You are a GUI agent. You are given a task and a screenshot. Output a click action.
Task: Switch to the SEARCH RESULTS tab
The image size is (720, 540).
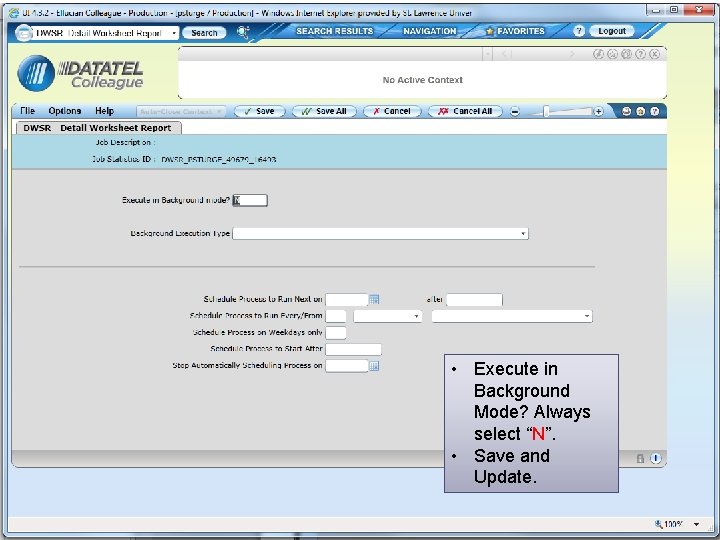point(334,31)
